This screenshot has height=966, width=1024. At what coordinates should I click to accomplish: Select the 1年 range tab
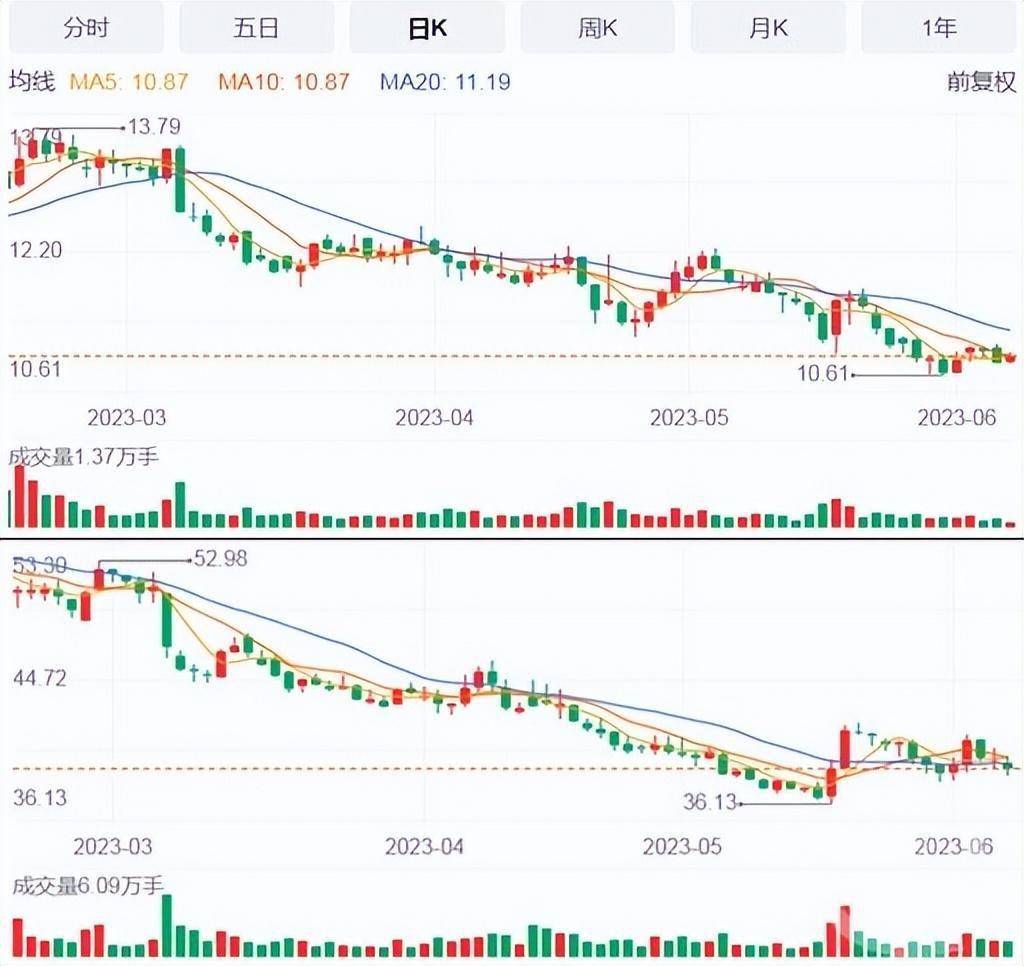point(939,28)
